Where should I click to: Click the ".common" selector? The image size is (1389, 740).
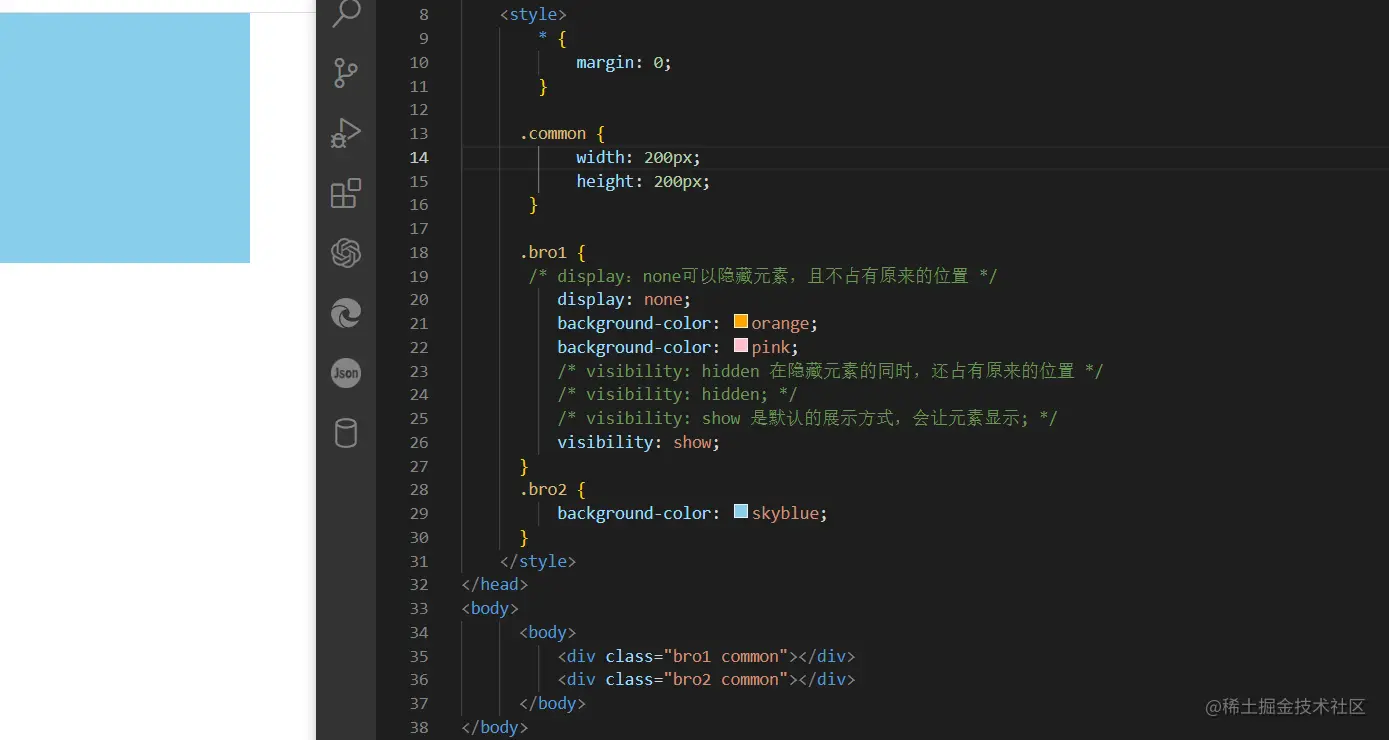(x=553, y=134)
